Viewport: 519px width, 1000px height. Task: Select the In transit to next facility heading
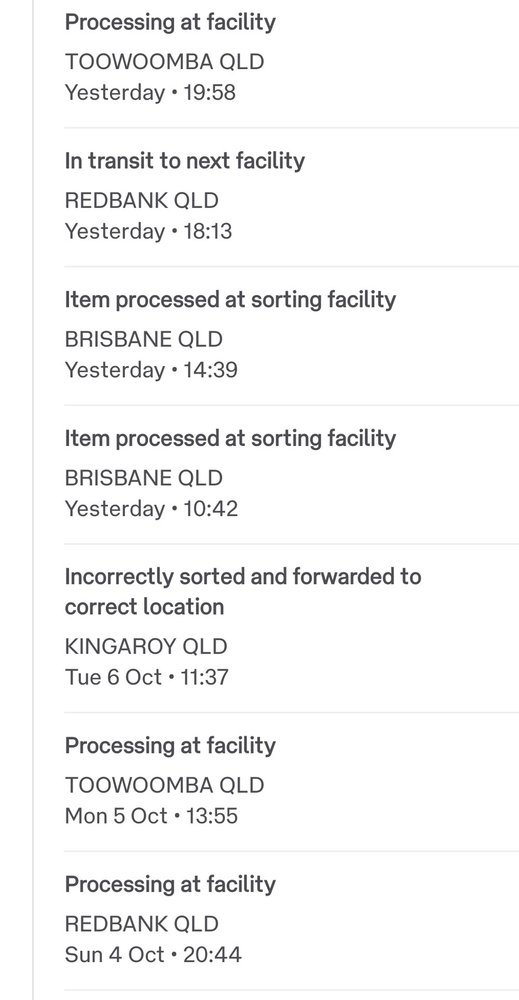(x=185, y=161)
